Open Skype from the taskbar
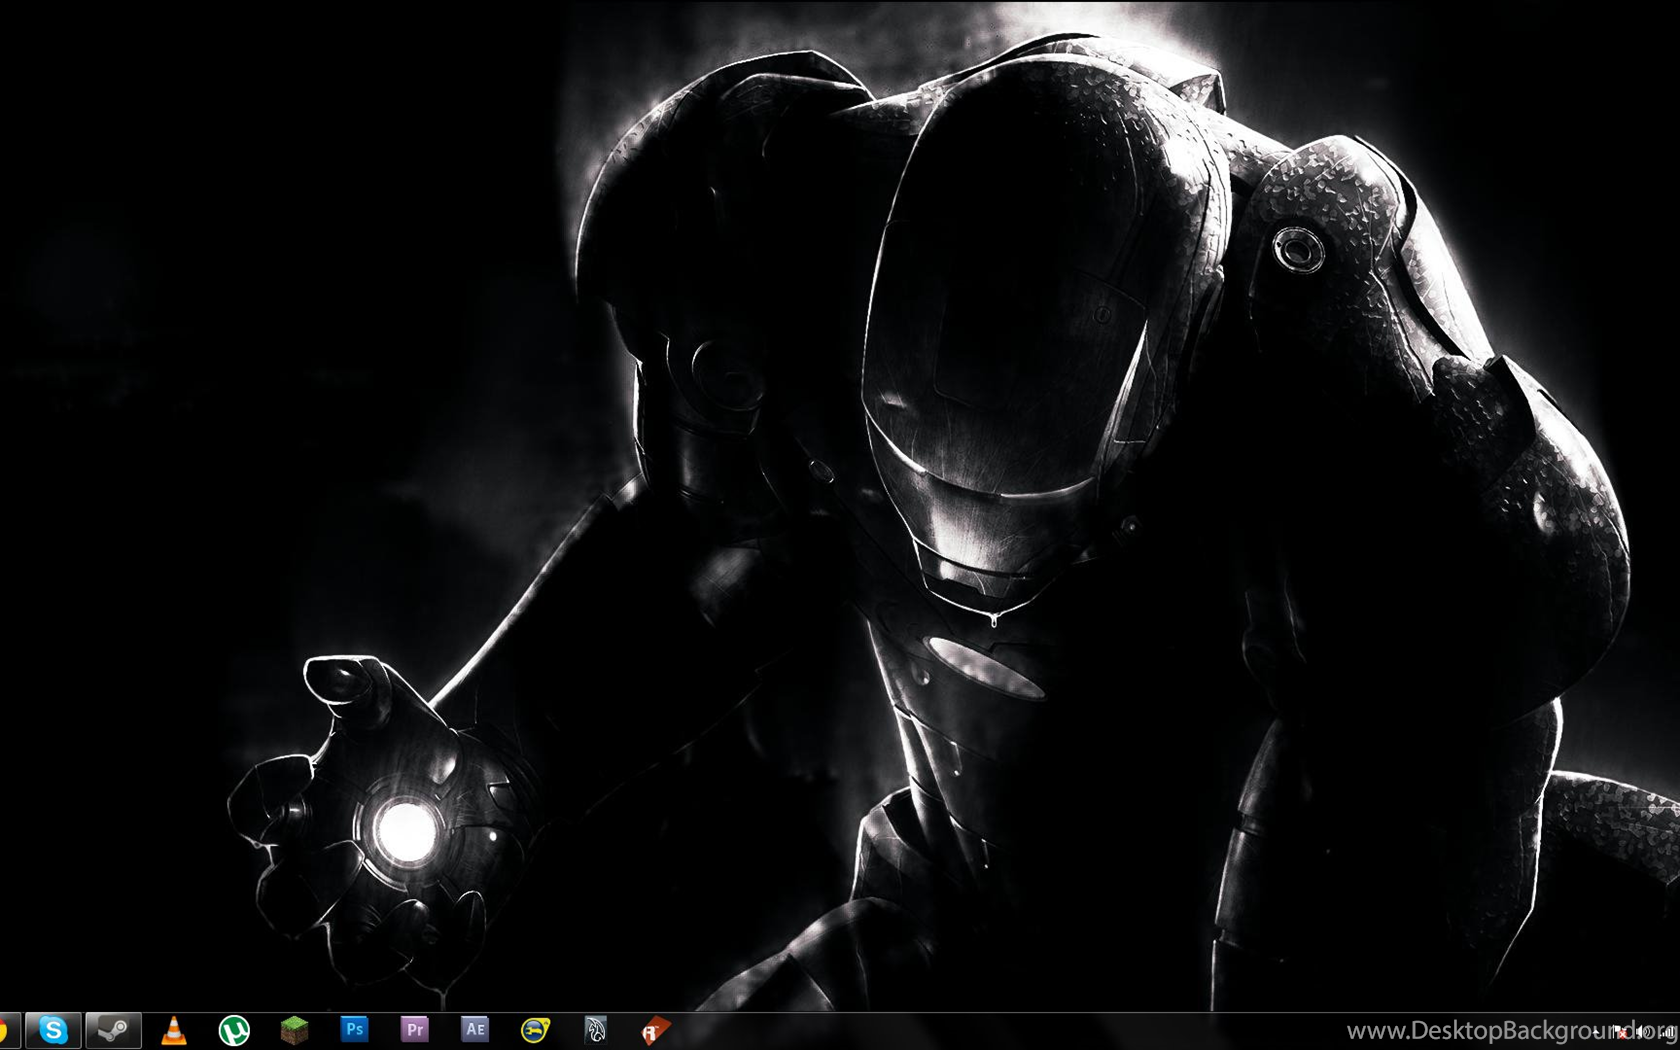1680x1050 pixels. pos(52,1030)
